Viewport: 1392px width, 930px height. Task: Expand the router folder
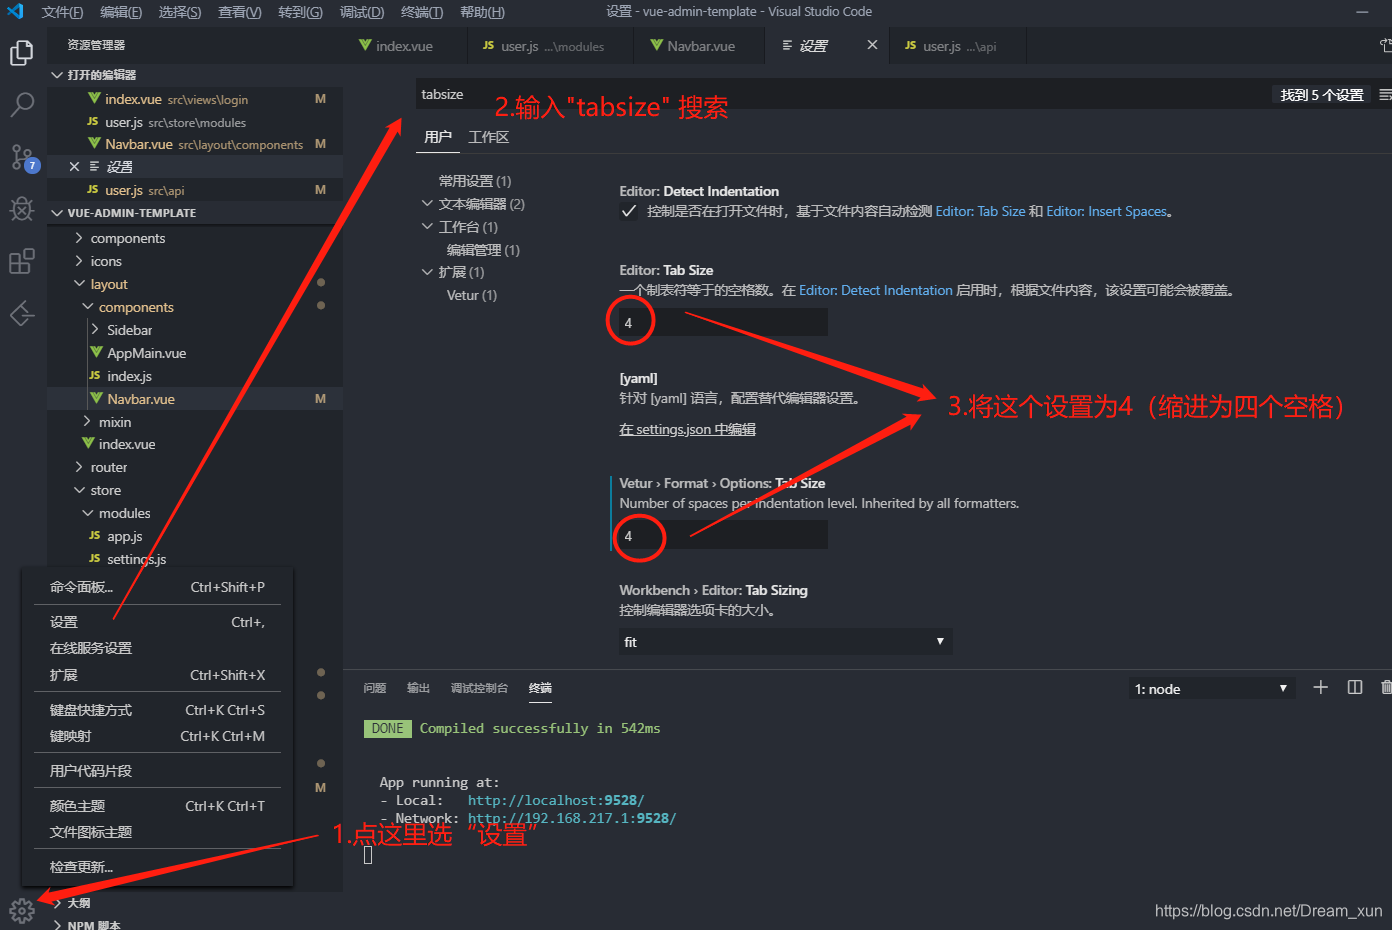click(x=79, y=467)
